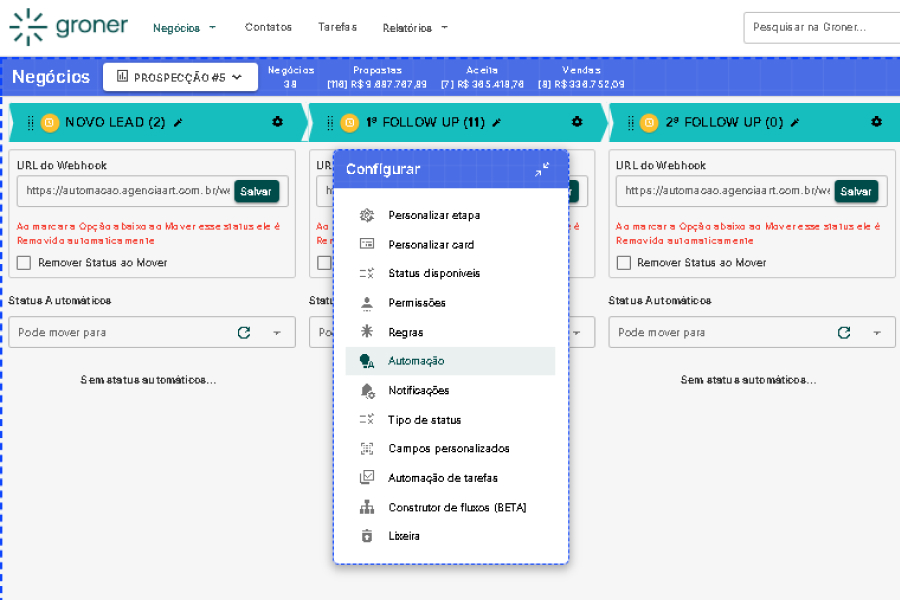This screenshot has height=600, width=900.
Task: Click refresh icon in NOVO LEAD status field
Action: tap(244, 333)
